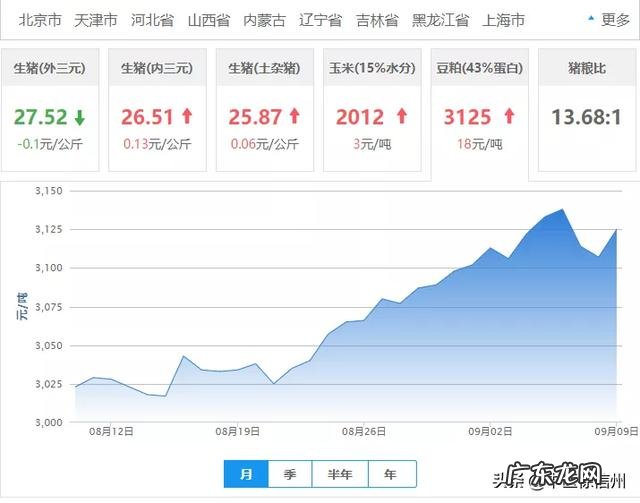Screen dimensions: 640x503
Task: Click the 3,125 y-axis label
Action: [49, 229]
